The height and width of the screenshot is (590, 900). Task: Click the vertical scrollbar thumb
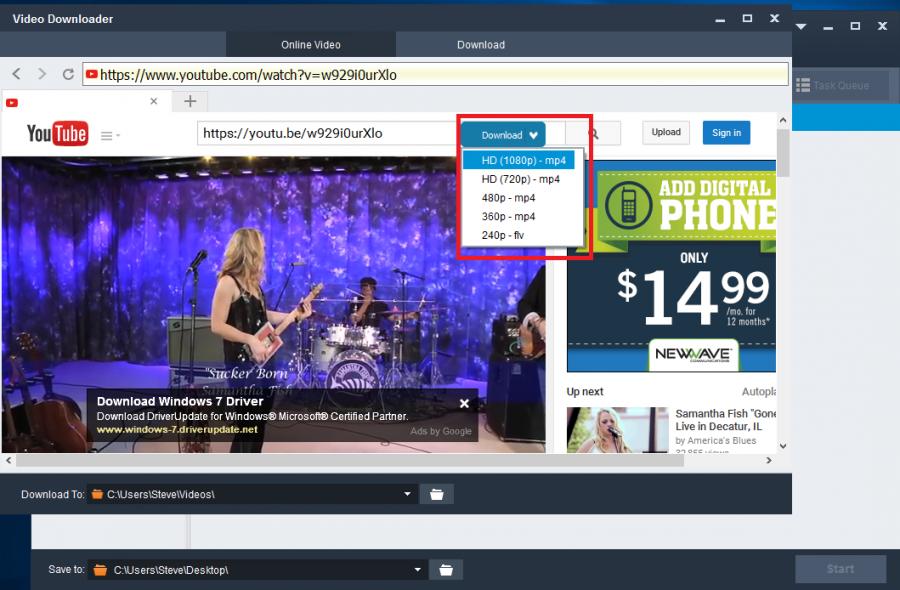[x=783, y=153]
